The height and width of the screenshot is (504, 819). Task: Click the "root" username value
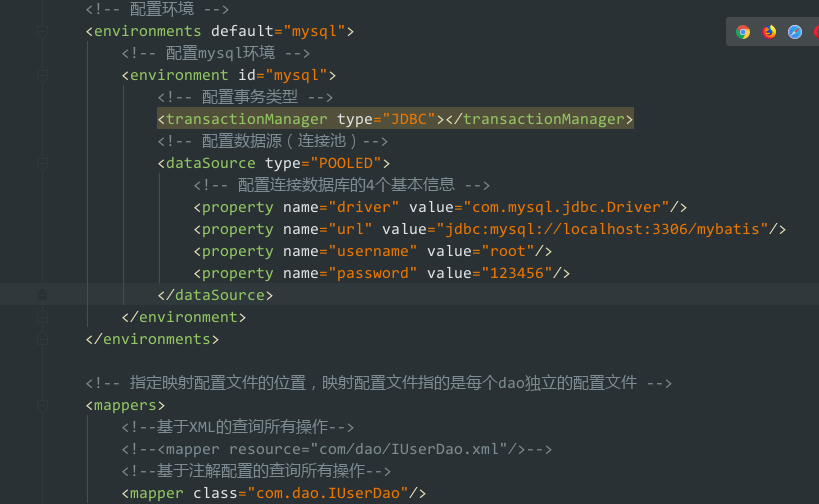click(508, 251)
